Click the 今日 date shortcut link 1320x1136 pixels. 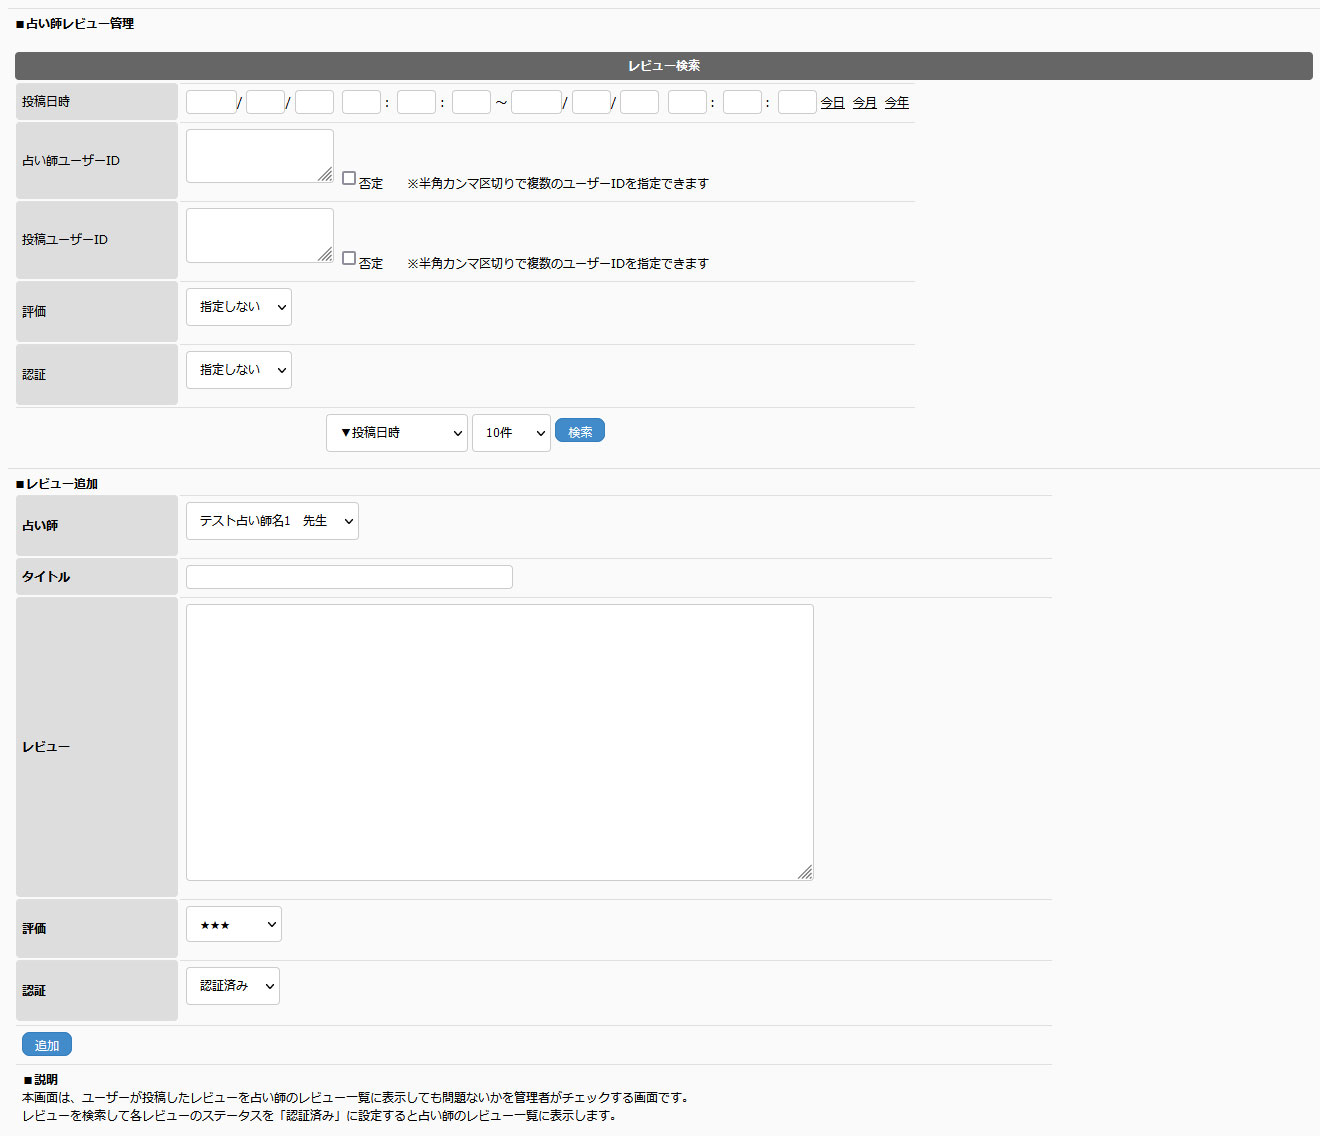[832, 103]
